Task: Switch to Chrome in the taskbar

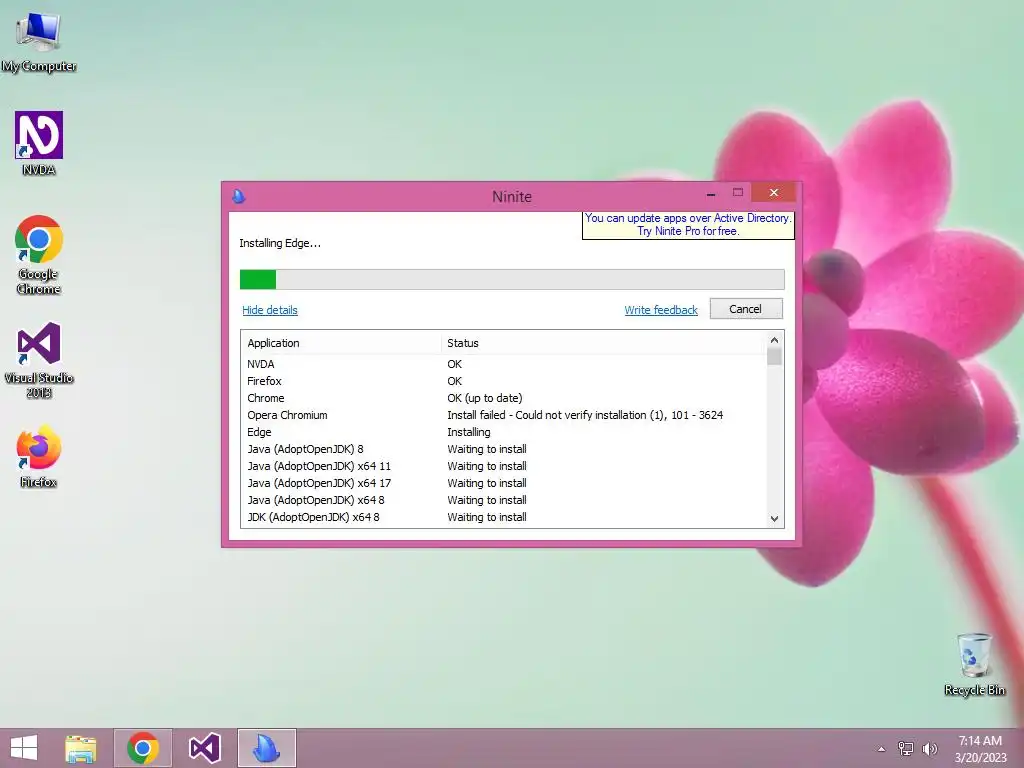Action: [143, 748]
